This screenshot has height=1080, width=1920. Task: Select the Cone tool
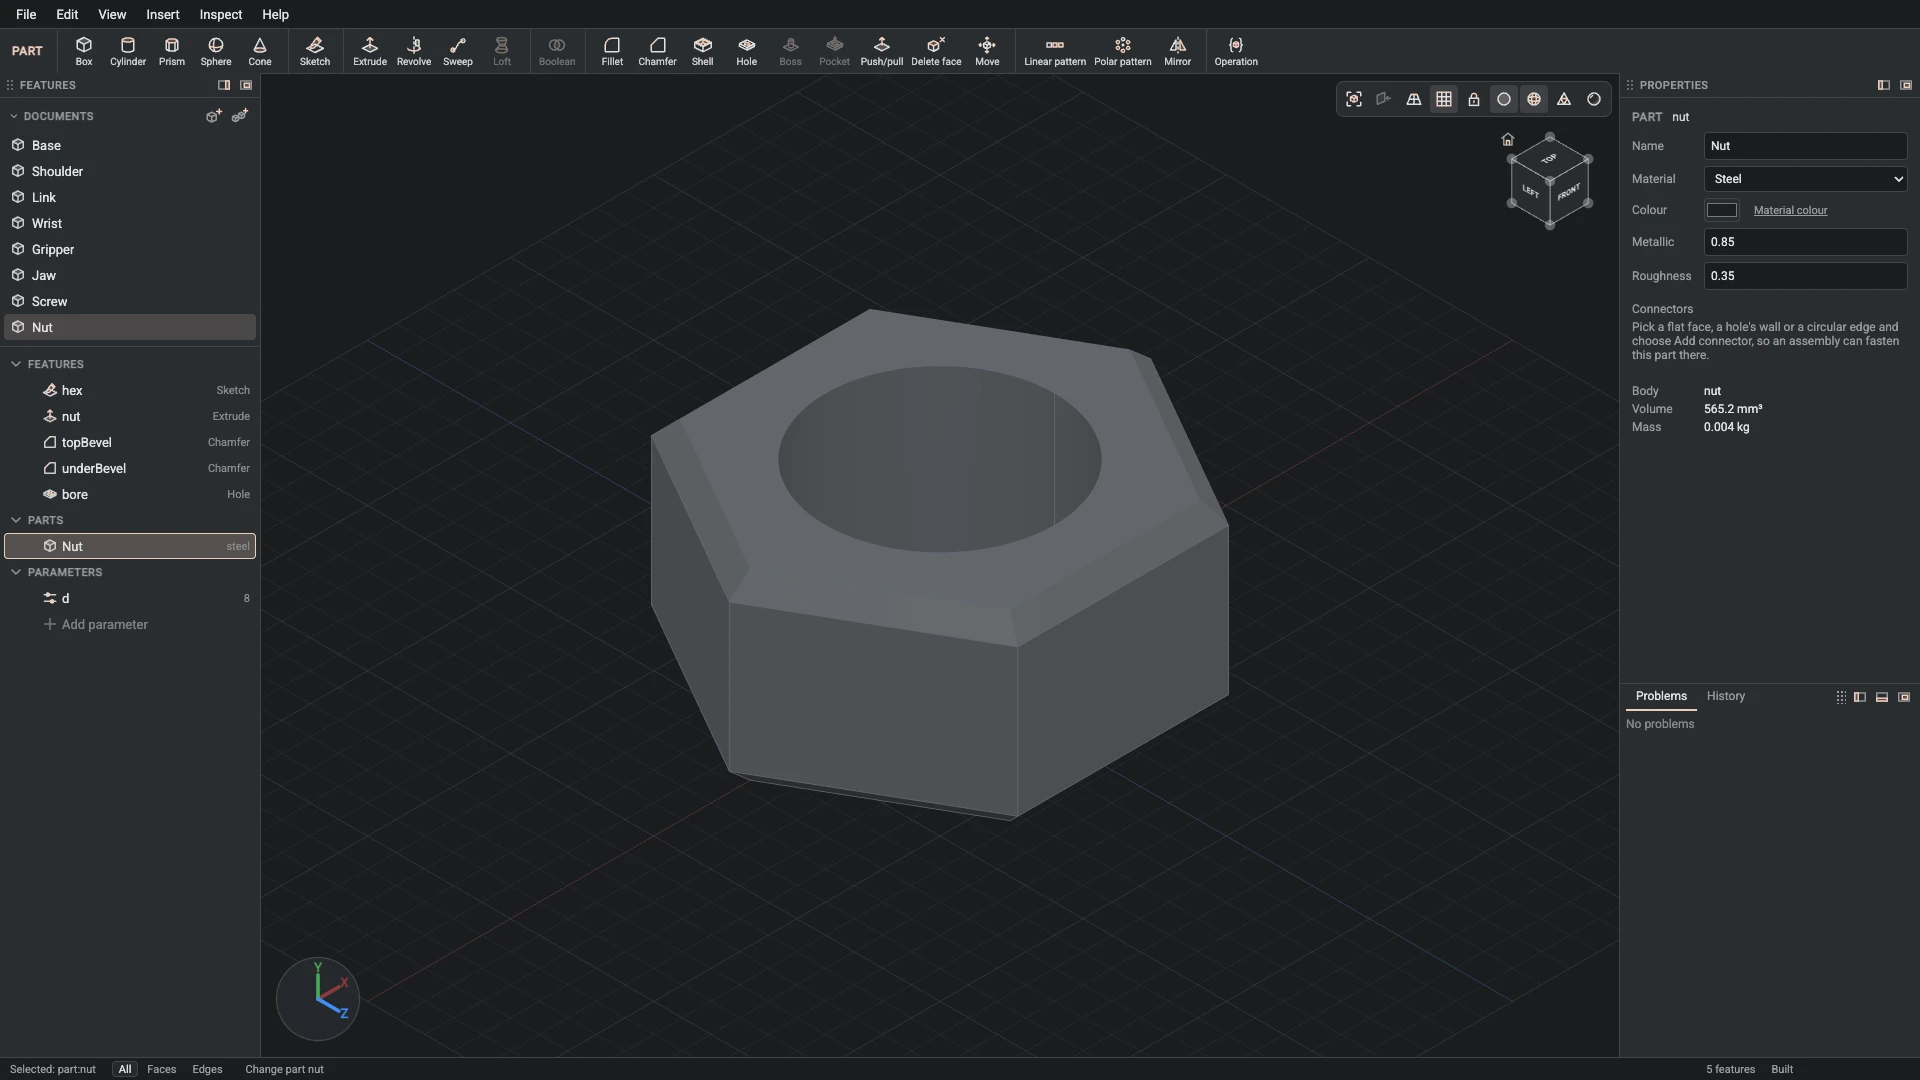(x=260, y=51)
